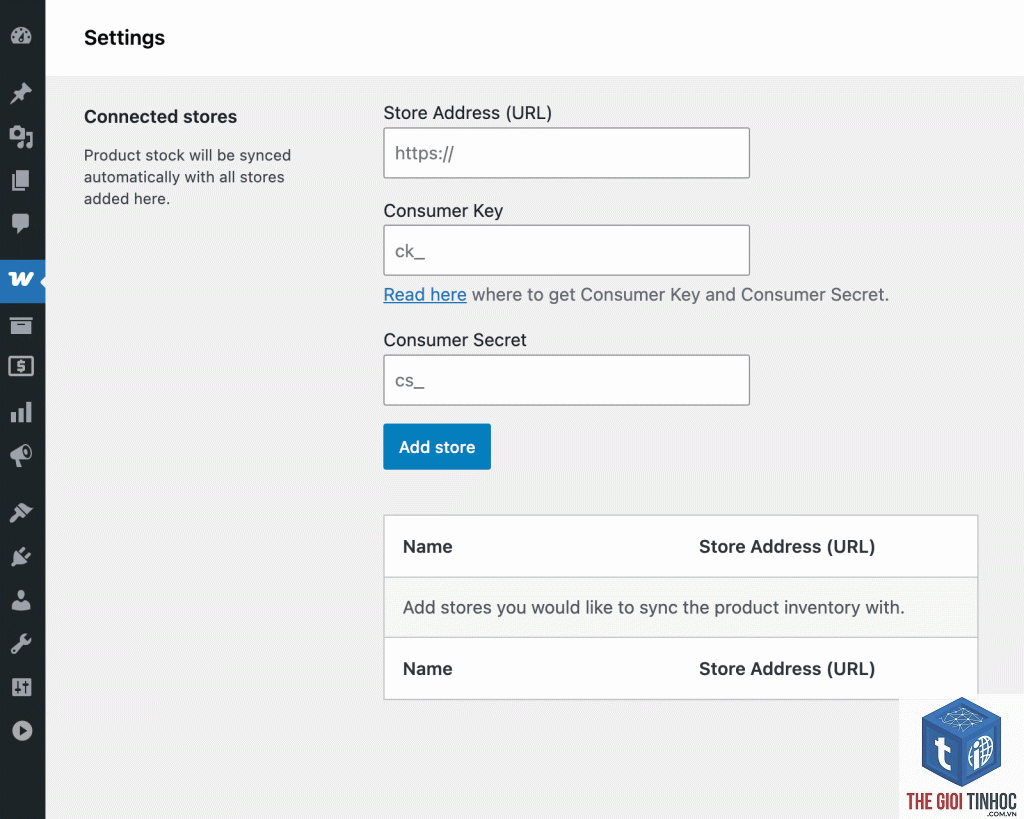Focus the Consumer Key input field
This screenshot has height=819, width=1024.
[566, 251]
